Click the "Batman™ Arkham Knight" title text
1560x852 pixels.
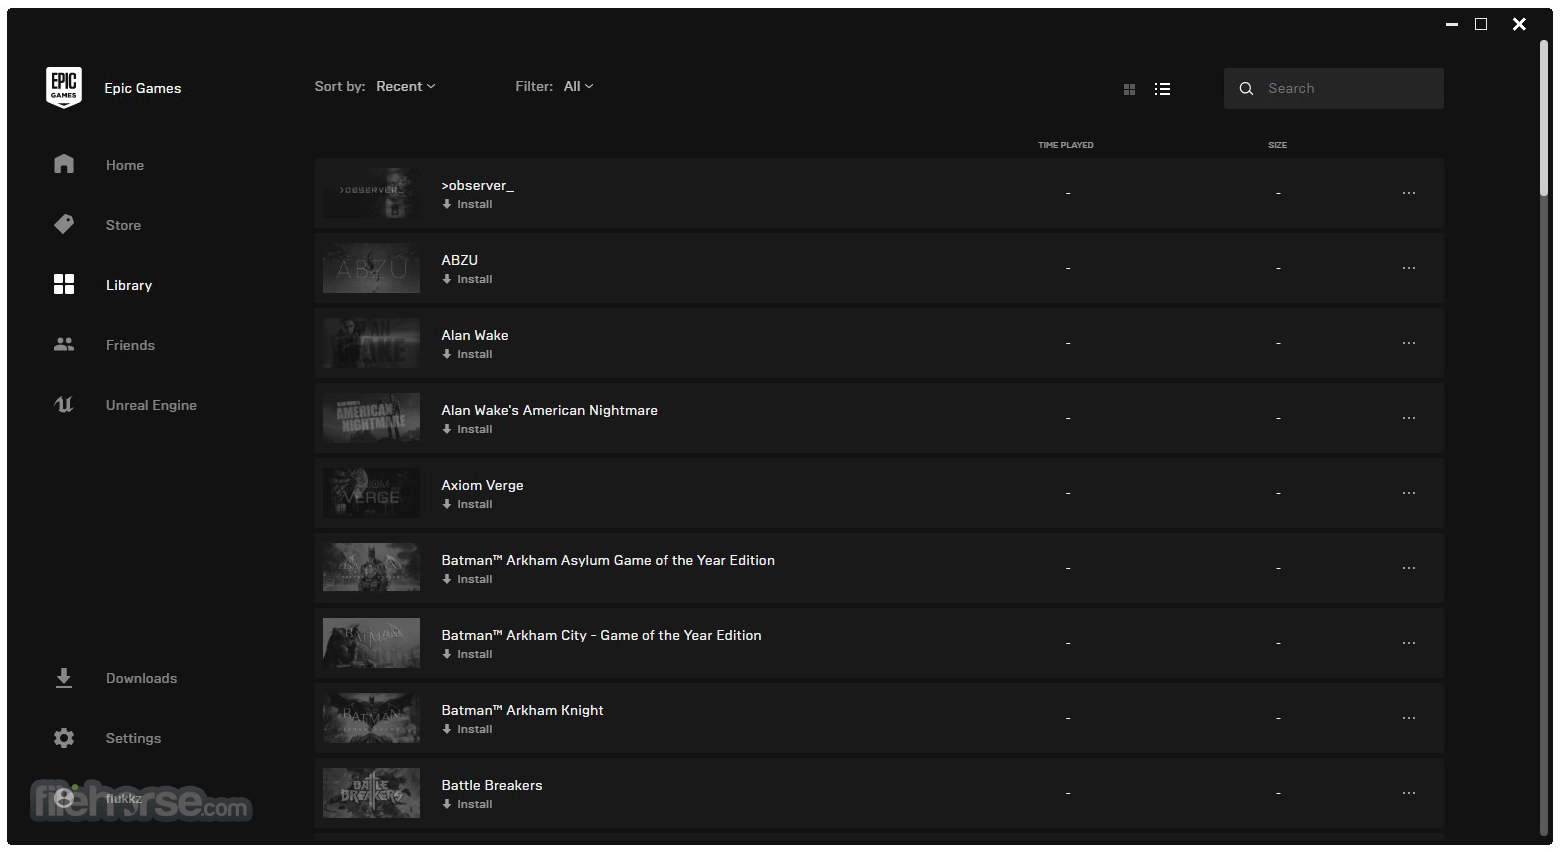point(522,710)
